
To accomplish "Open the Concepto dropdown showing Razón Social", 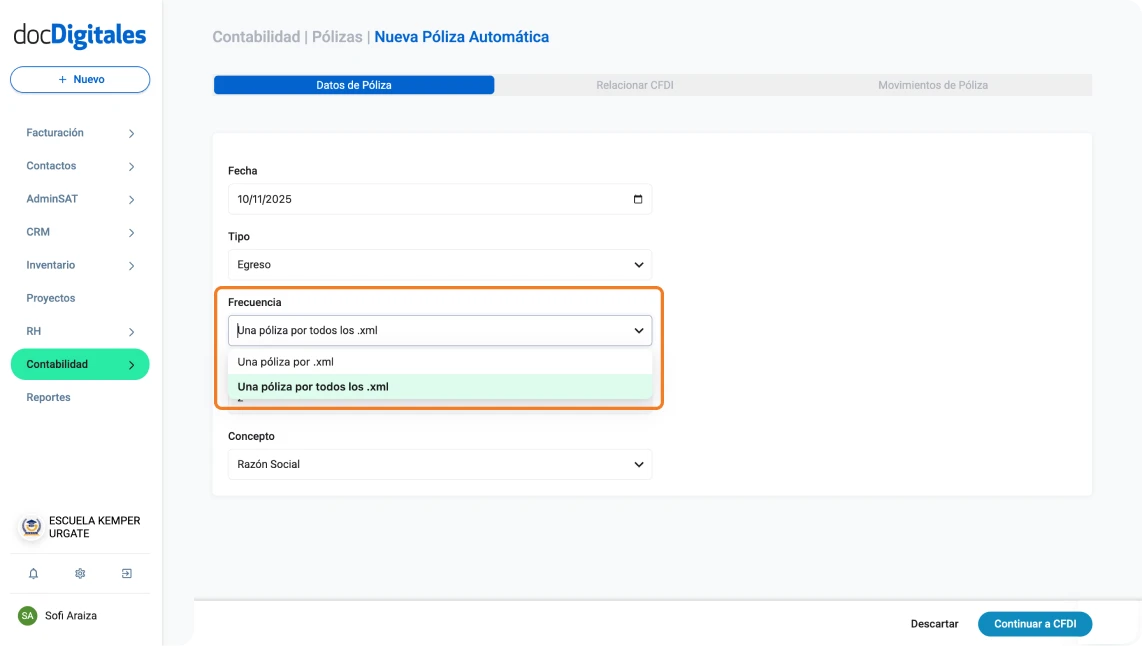I will 440,464.
